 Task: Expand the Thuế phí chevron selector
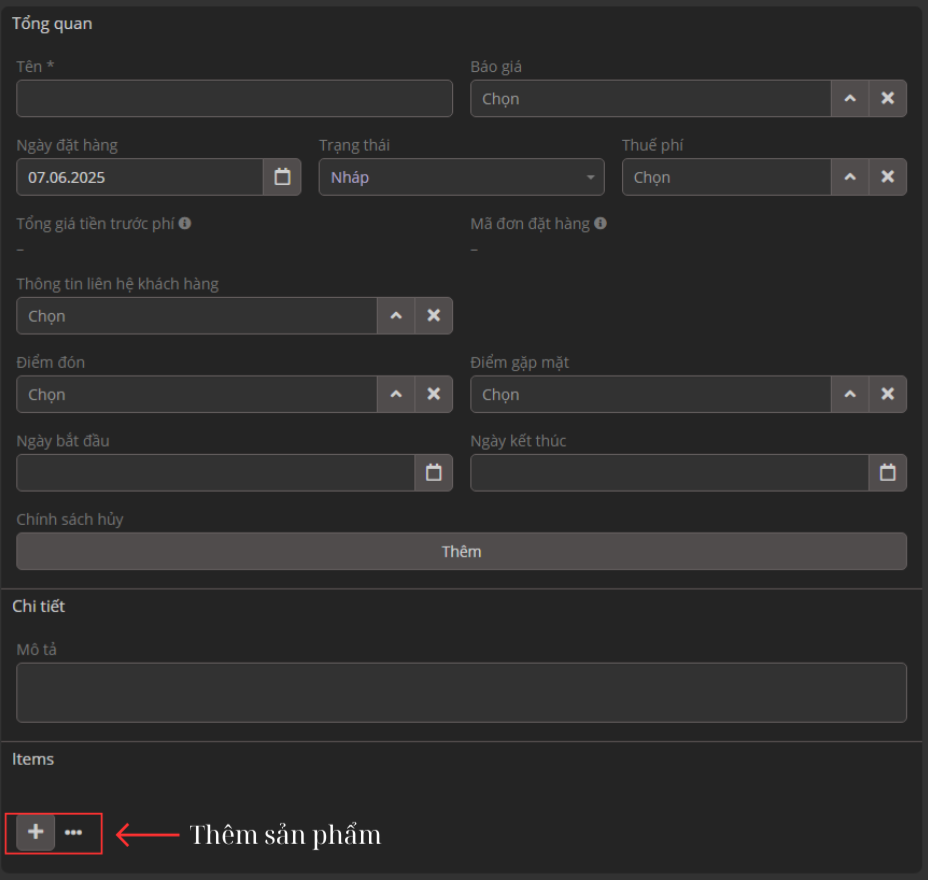(849, 177)
